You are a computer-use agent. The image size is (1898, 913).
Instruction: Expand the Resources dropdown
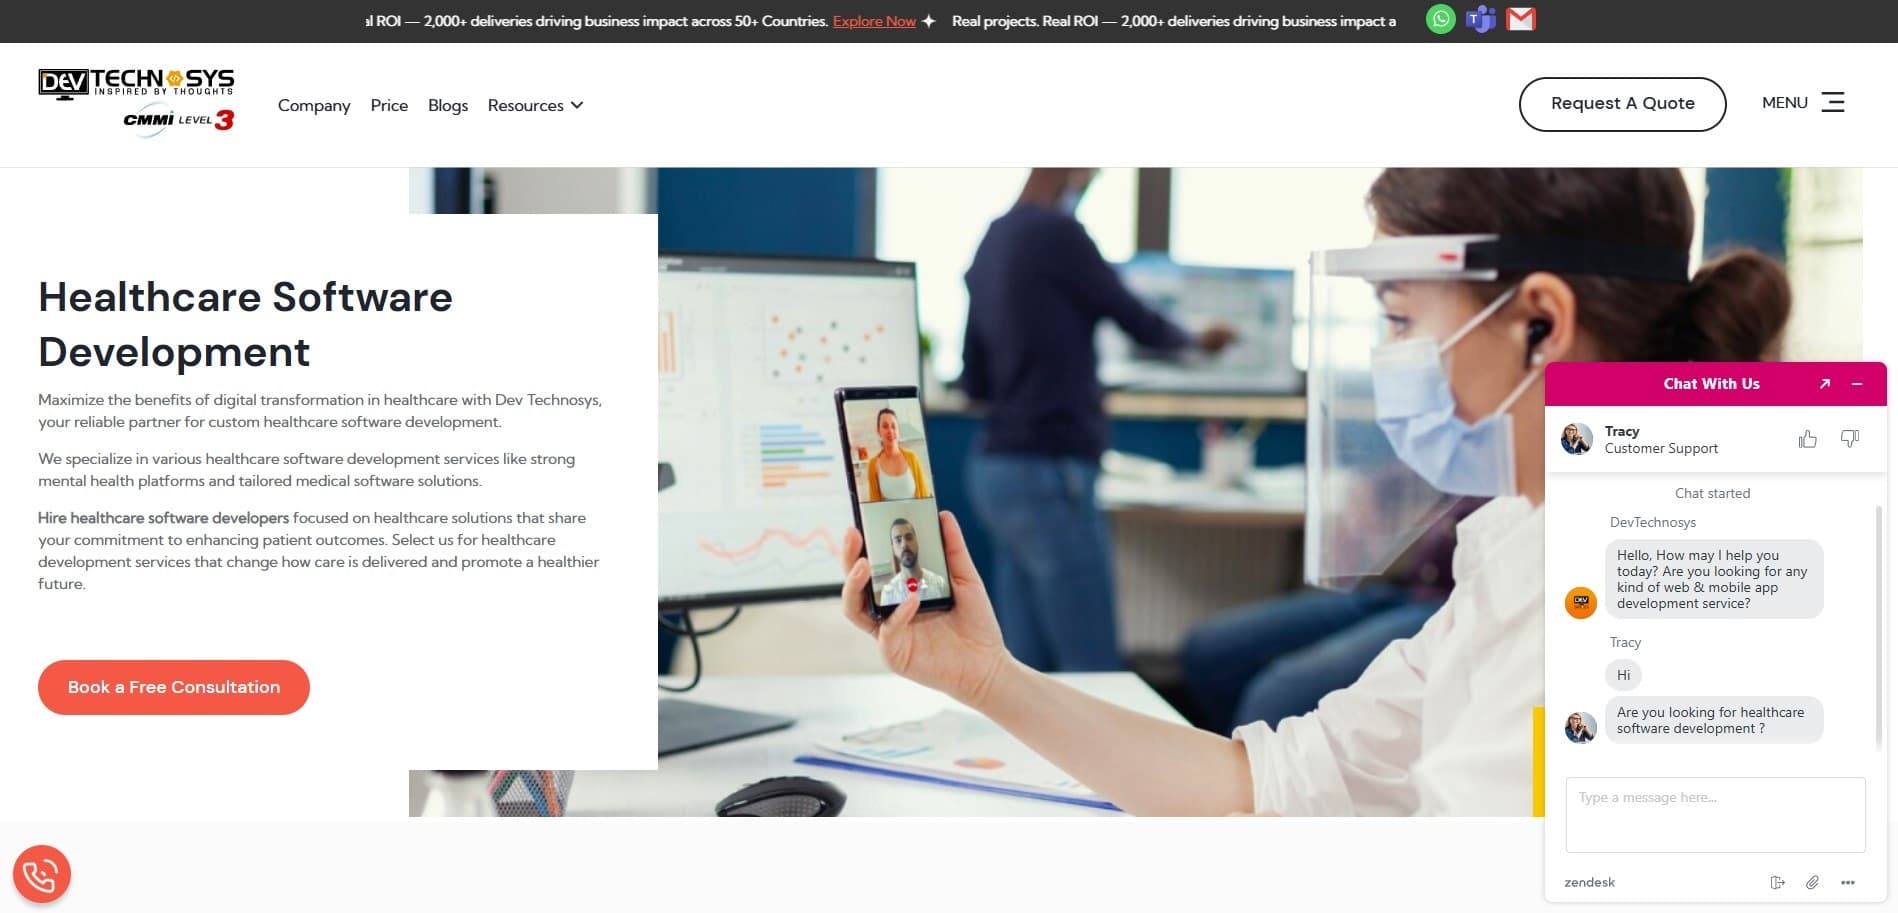535,105
